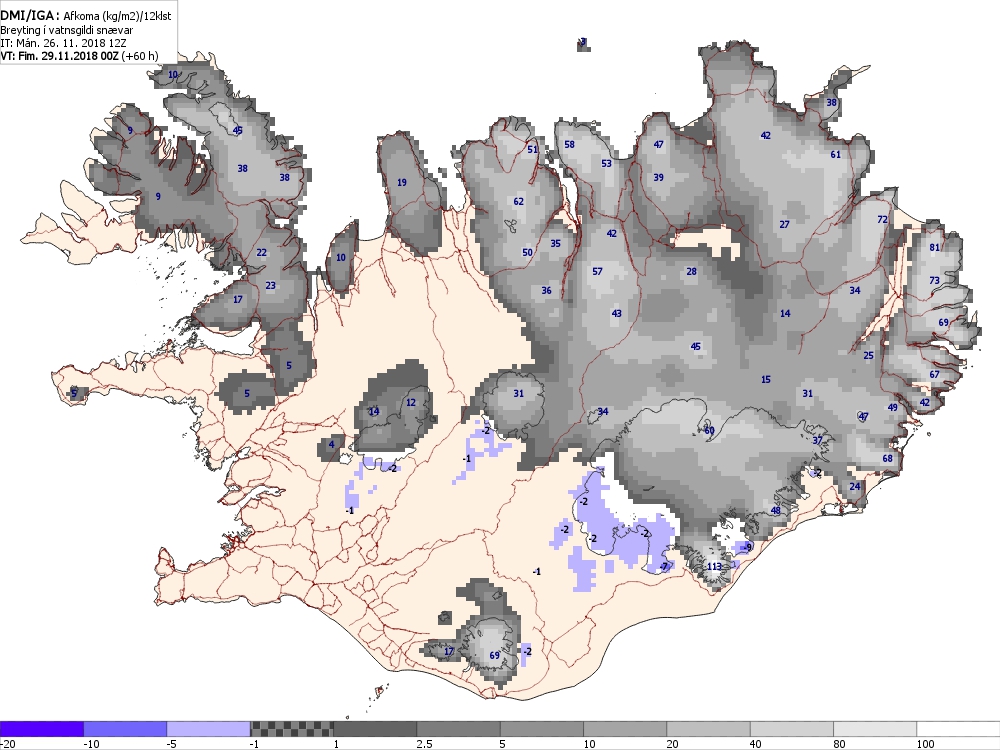
Task: Click the '43' value on the map
Action: (617, 313)
